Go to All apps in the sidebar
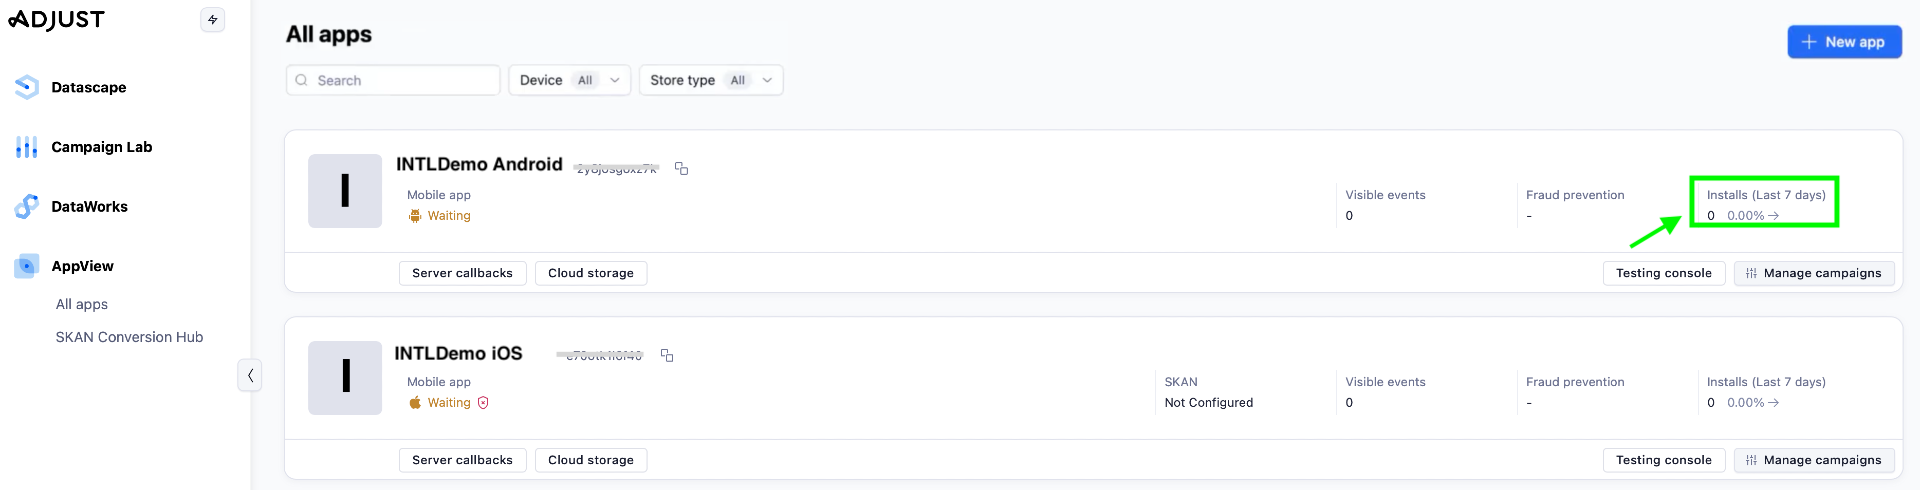Viewport: 1920px width, 490px height. pos(81,304)
